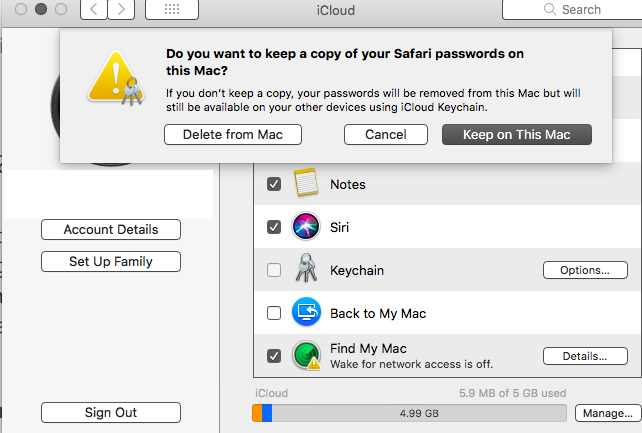Screen dimensions: 642x433
Task: Click Delete from Mac button
Action: [x=233, y=135]
